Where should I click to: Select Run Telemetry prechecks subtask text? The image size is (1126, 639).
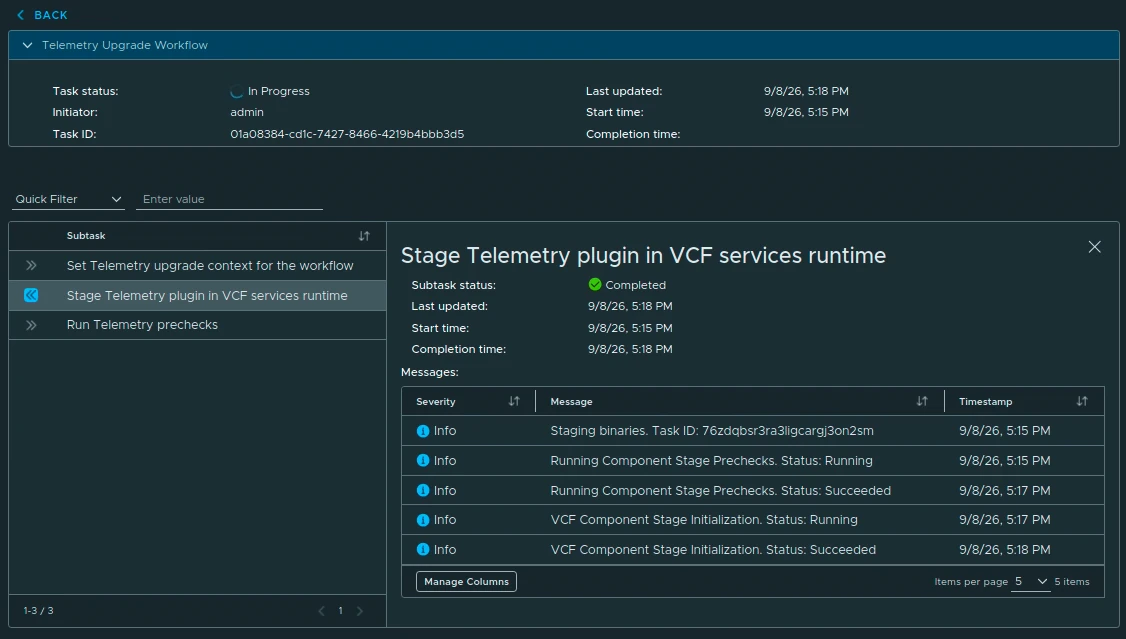pyautogui.click(x=142, y=325)
